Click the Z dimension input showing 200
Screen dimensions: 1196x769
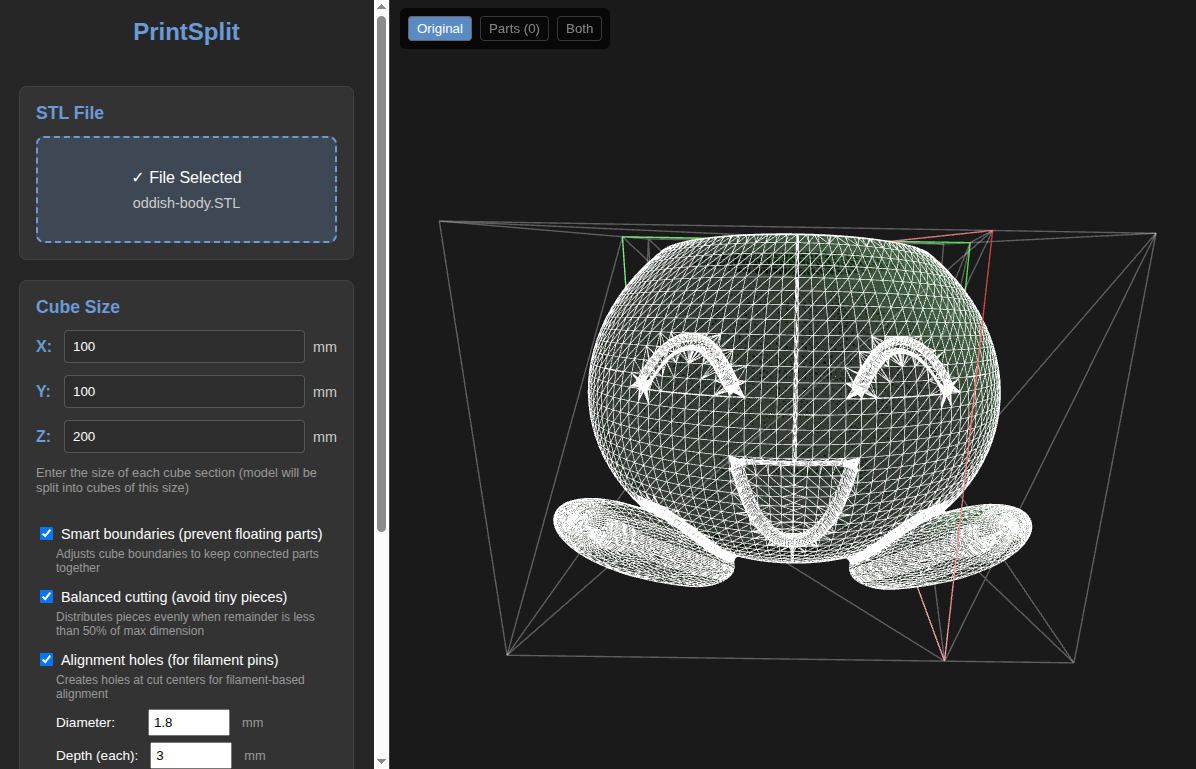tap(184, 437)
